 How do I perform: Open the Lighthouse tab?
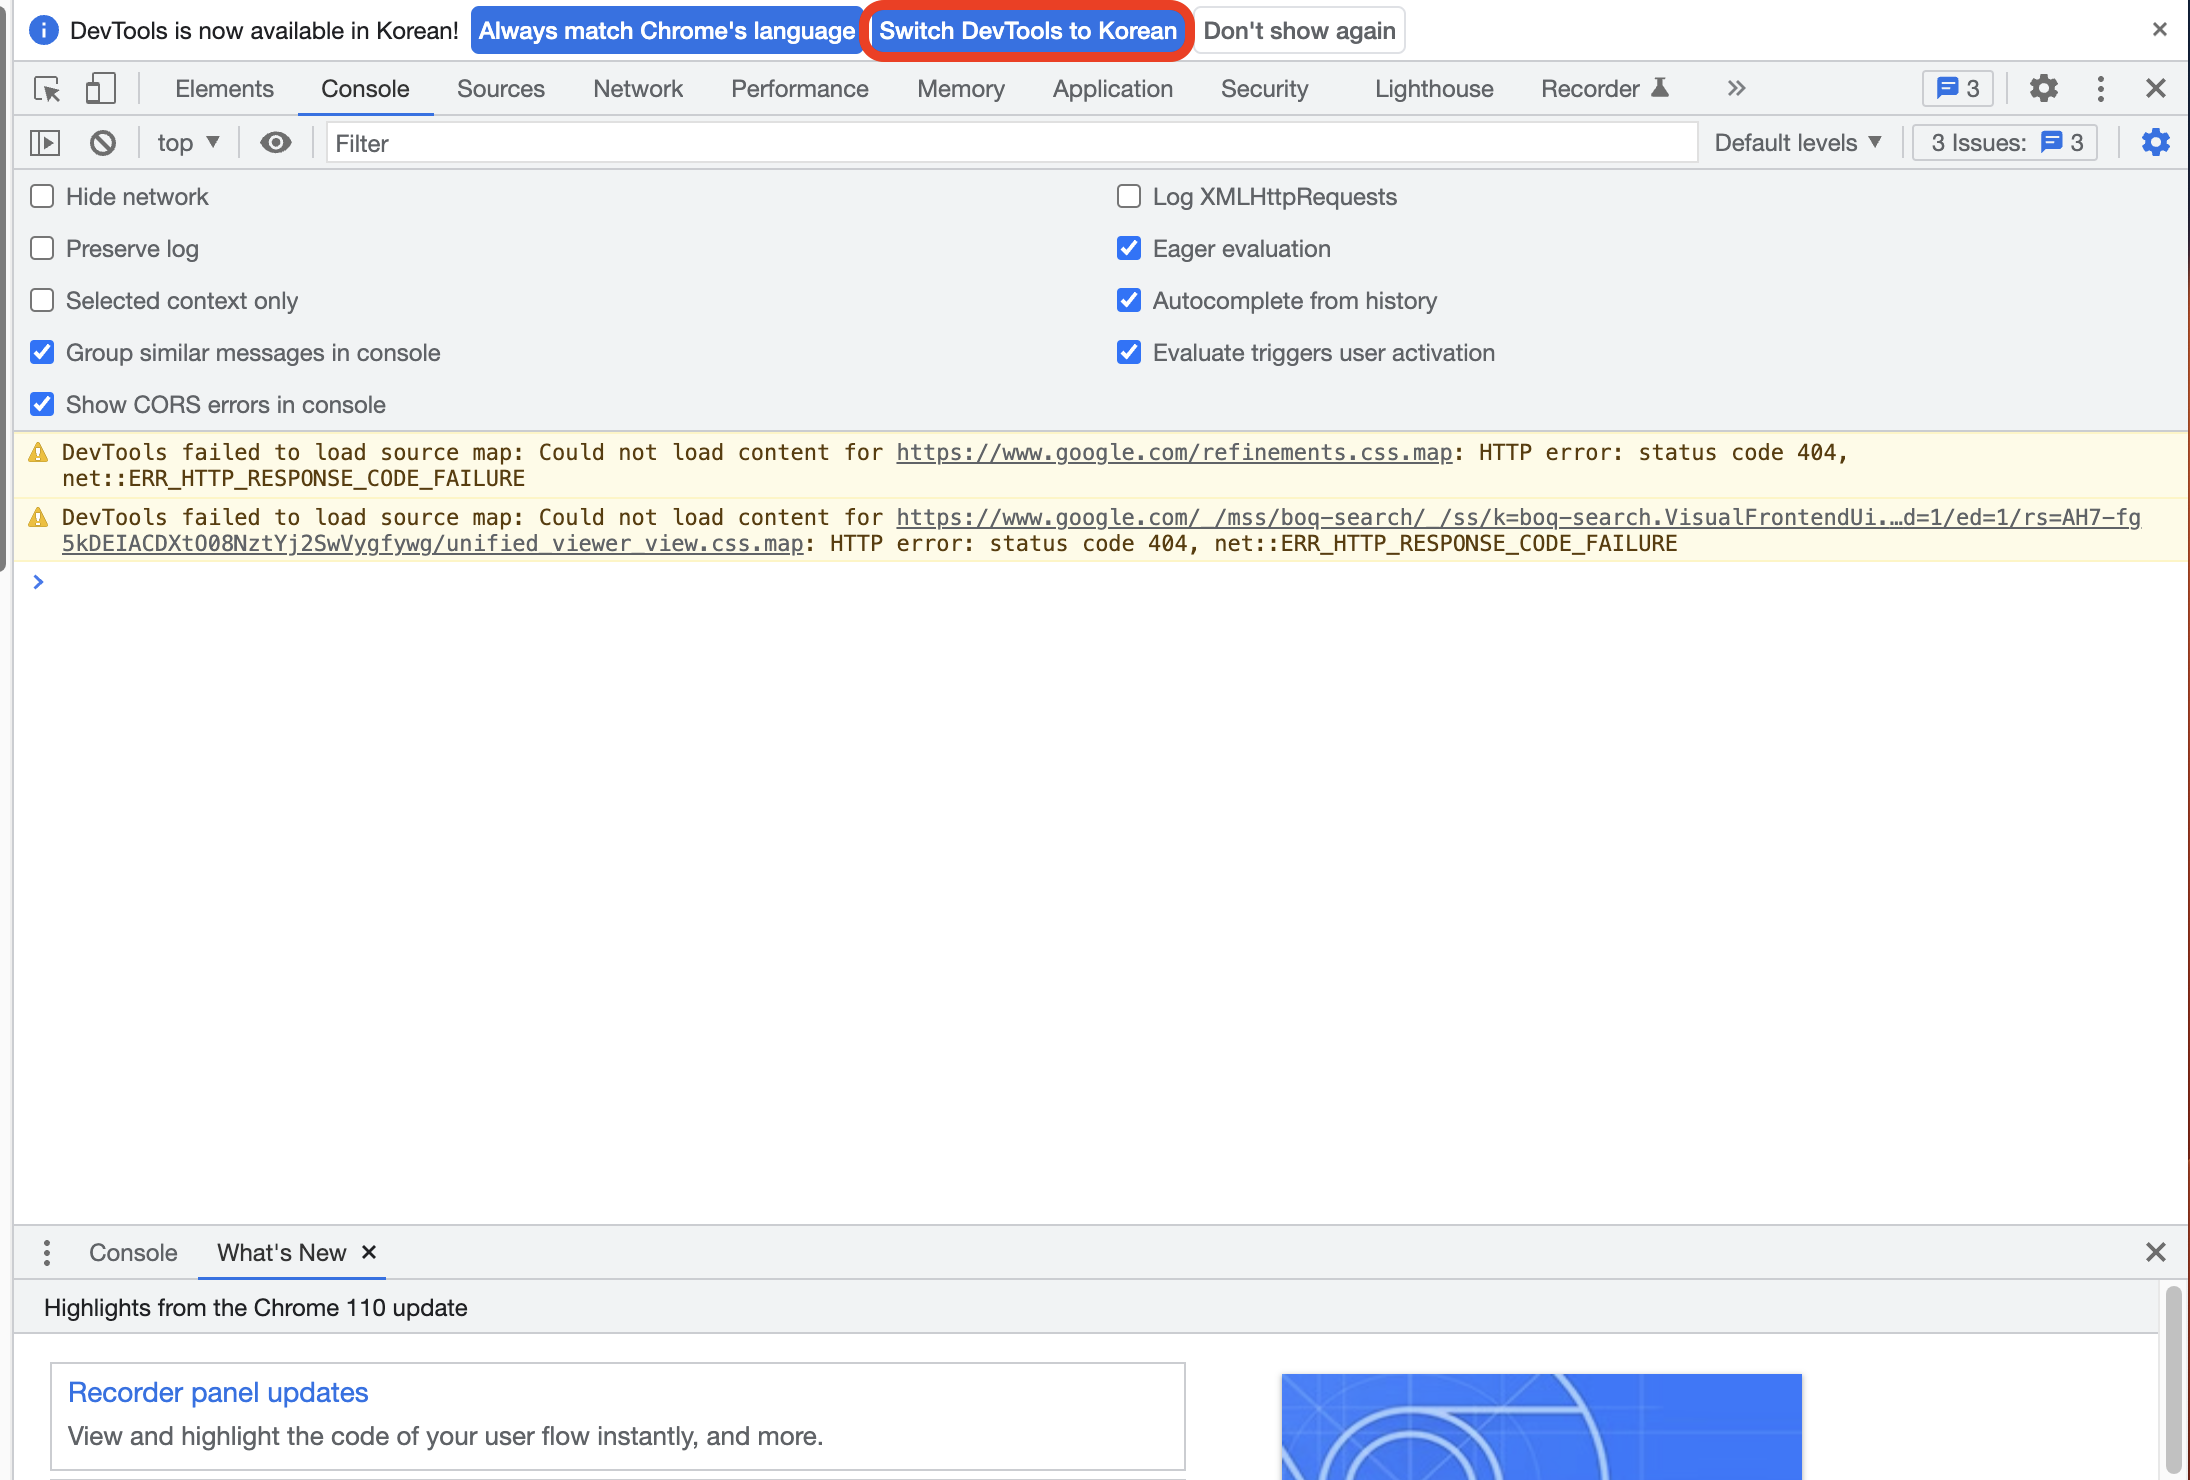point(1434,89)
